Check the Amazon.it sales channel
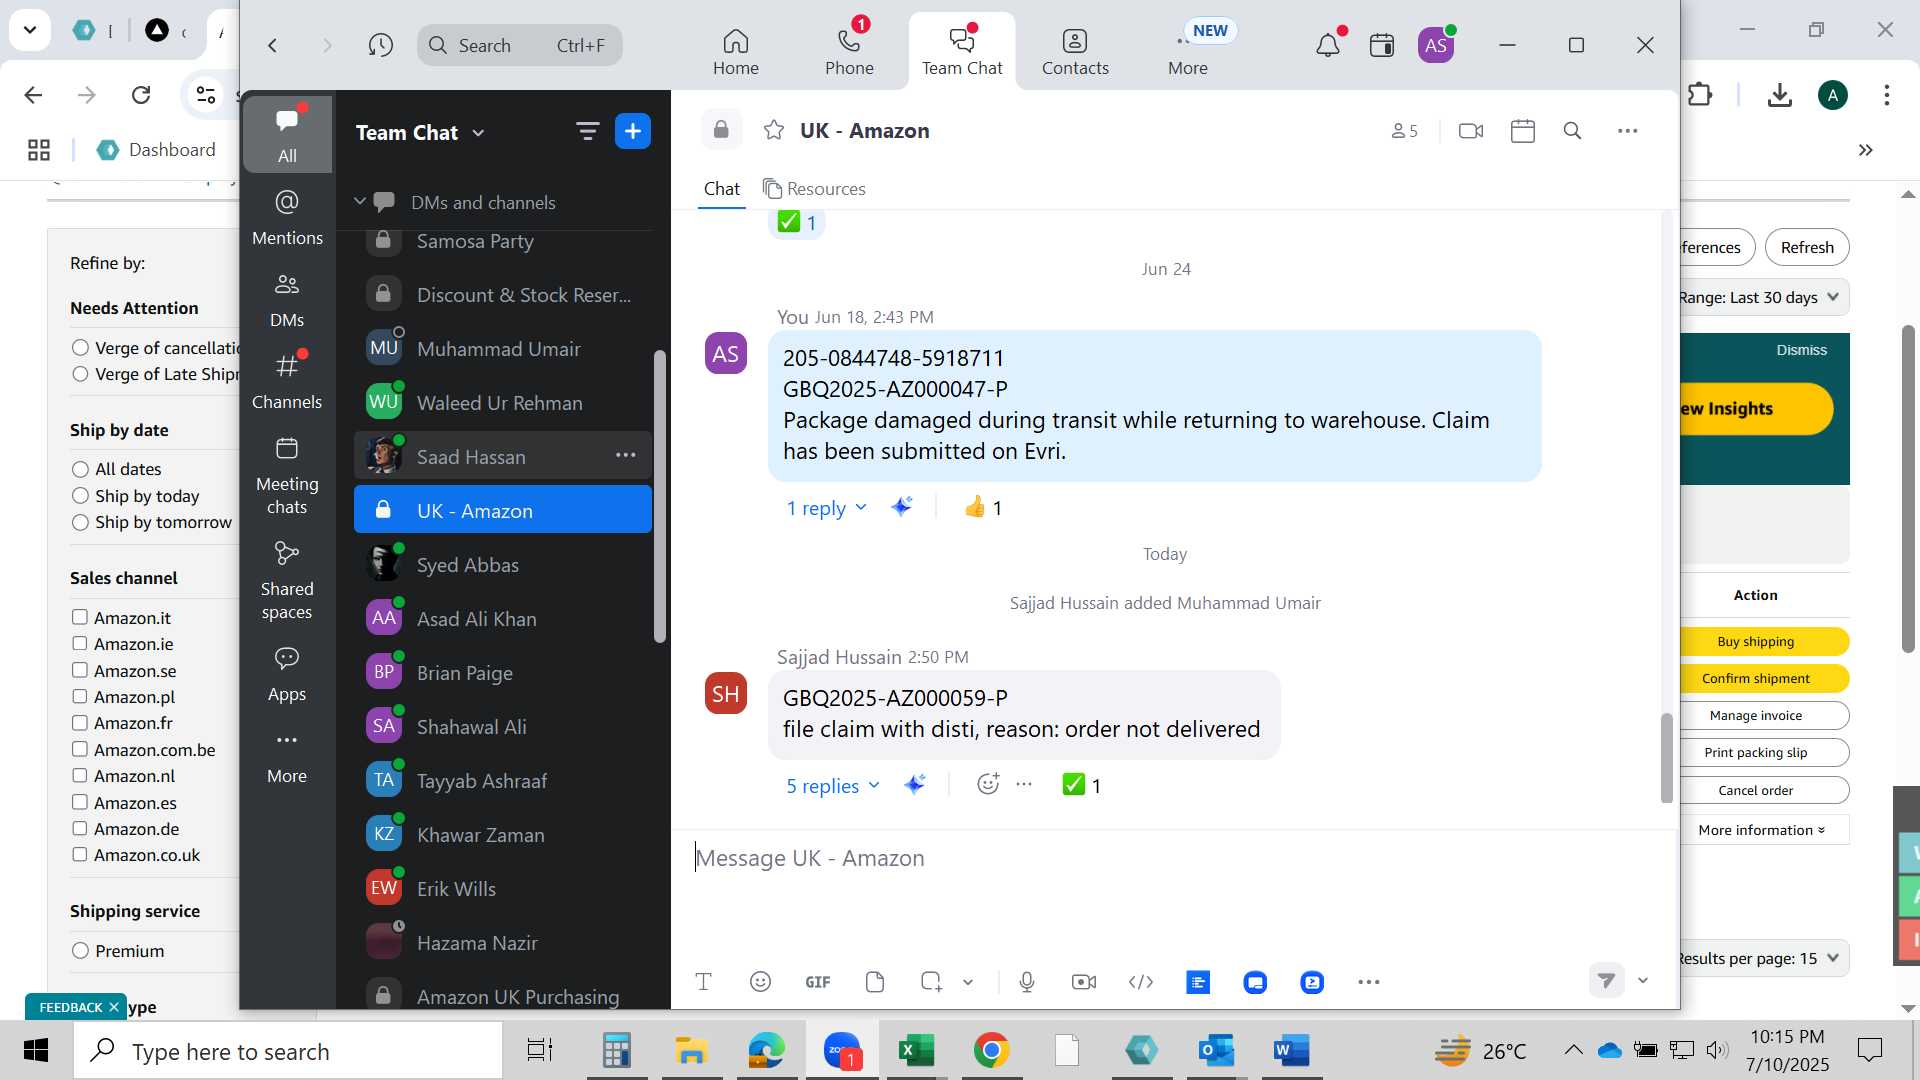The image size is (1920, 1080). [x=80, y=618]
